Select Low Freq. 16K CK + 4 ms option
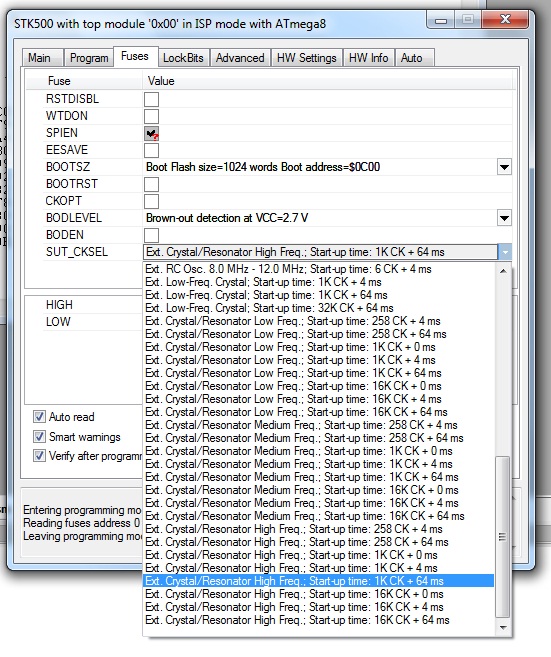 pyautogui.click(x=318, y=399)
